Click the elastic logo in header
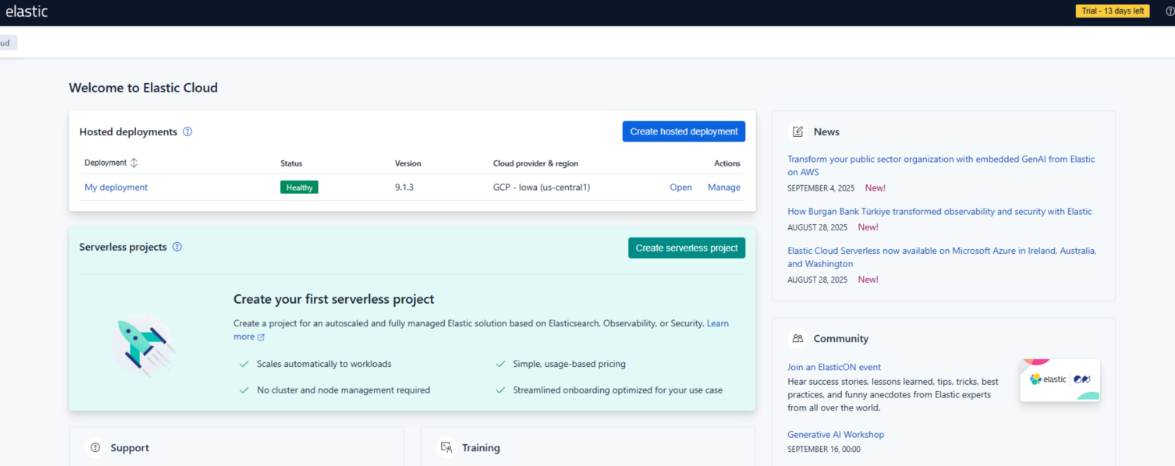The height and width of the screenshot is (466, 1175). pos(26,12)
